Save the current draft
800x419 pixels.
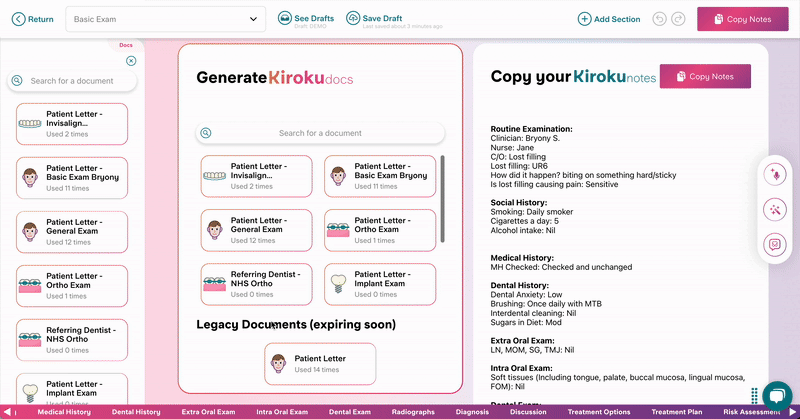[375, 19]
